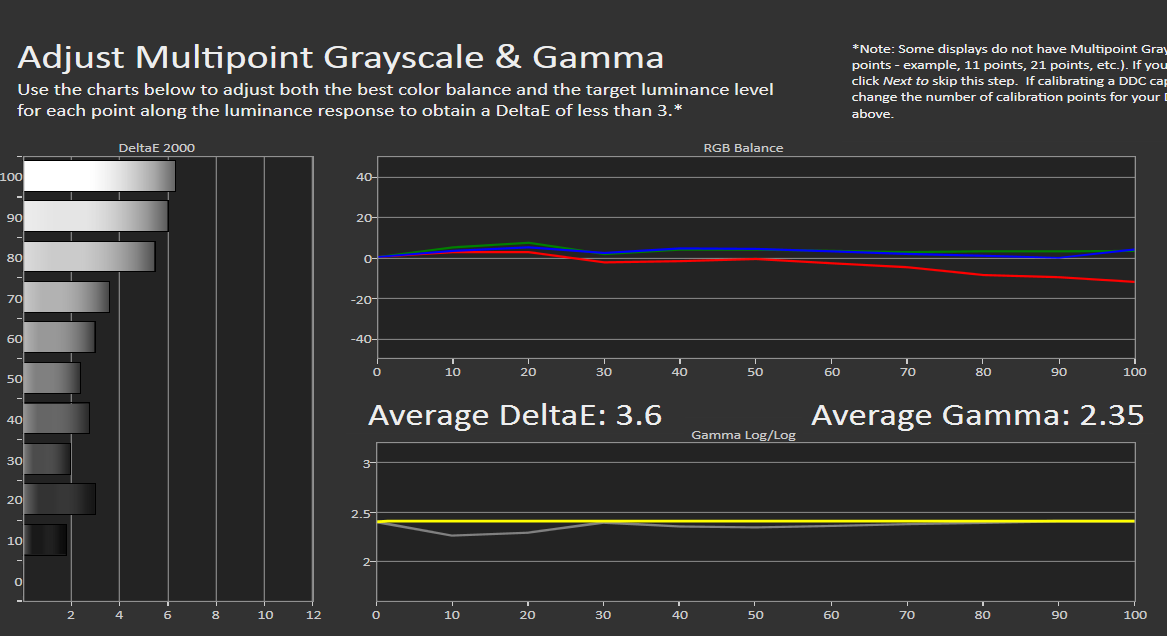Viewport: 1167px width, 636px height.
Task: Click the 100% white bar in DeltaE chart
Action: click(x=99, y=176)
